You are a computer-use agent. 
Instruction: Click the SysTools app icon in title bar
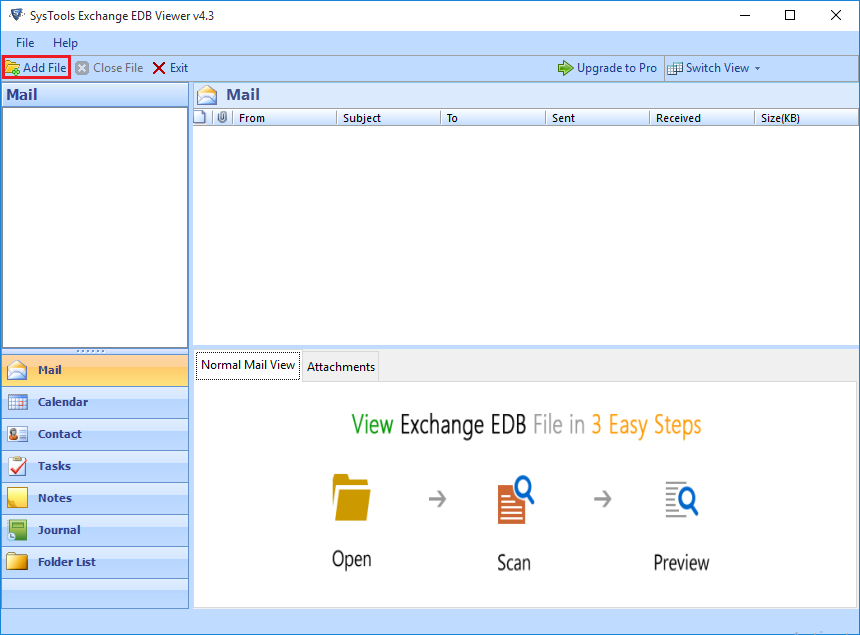[17, 15]
